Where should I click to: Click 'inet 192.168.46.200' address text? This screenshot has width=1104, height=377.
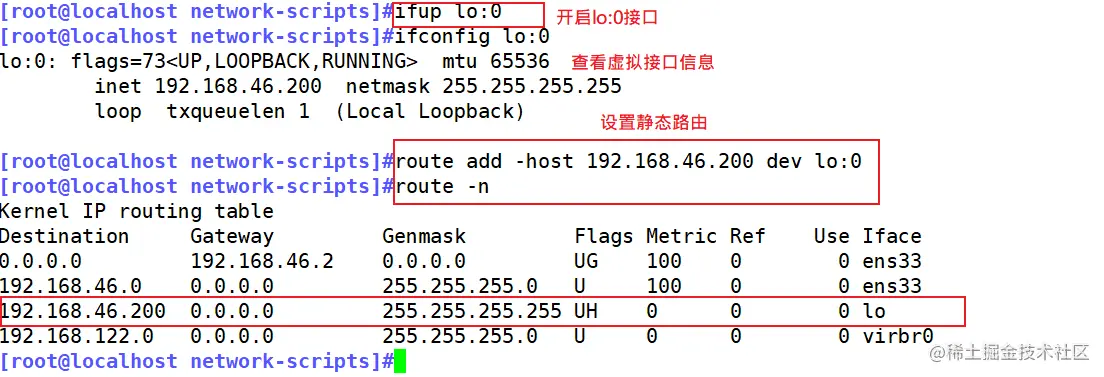pyautogui.click(x=208, y=87)
